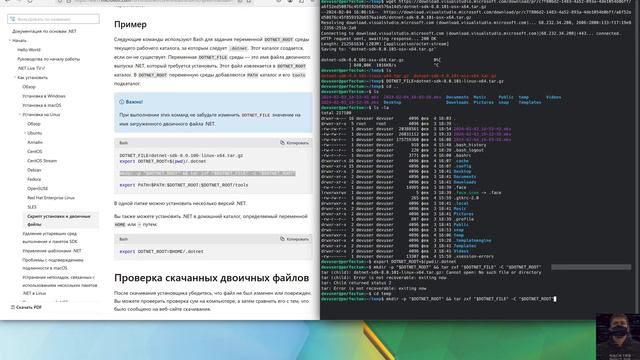Viewport: 640px width, 360px height.
Task: Click the 'DOTNET_FILE=dotnet-sdk' code line in the docs
Action: click(181, 156)
